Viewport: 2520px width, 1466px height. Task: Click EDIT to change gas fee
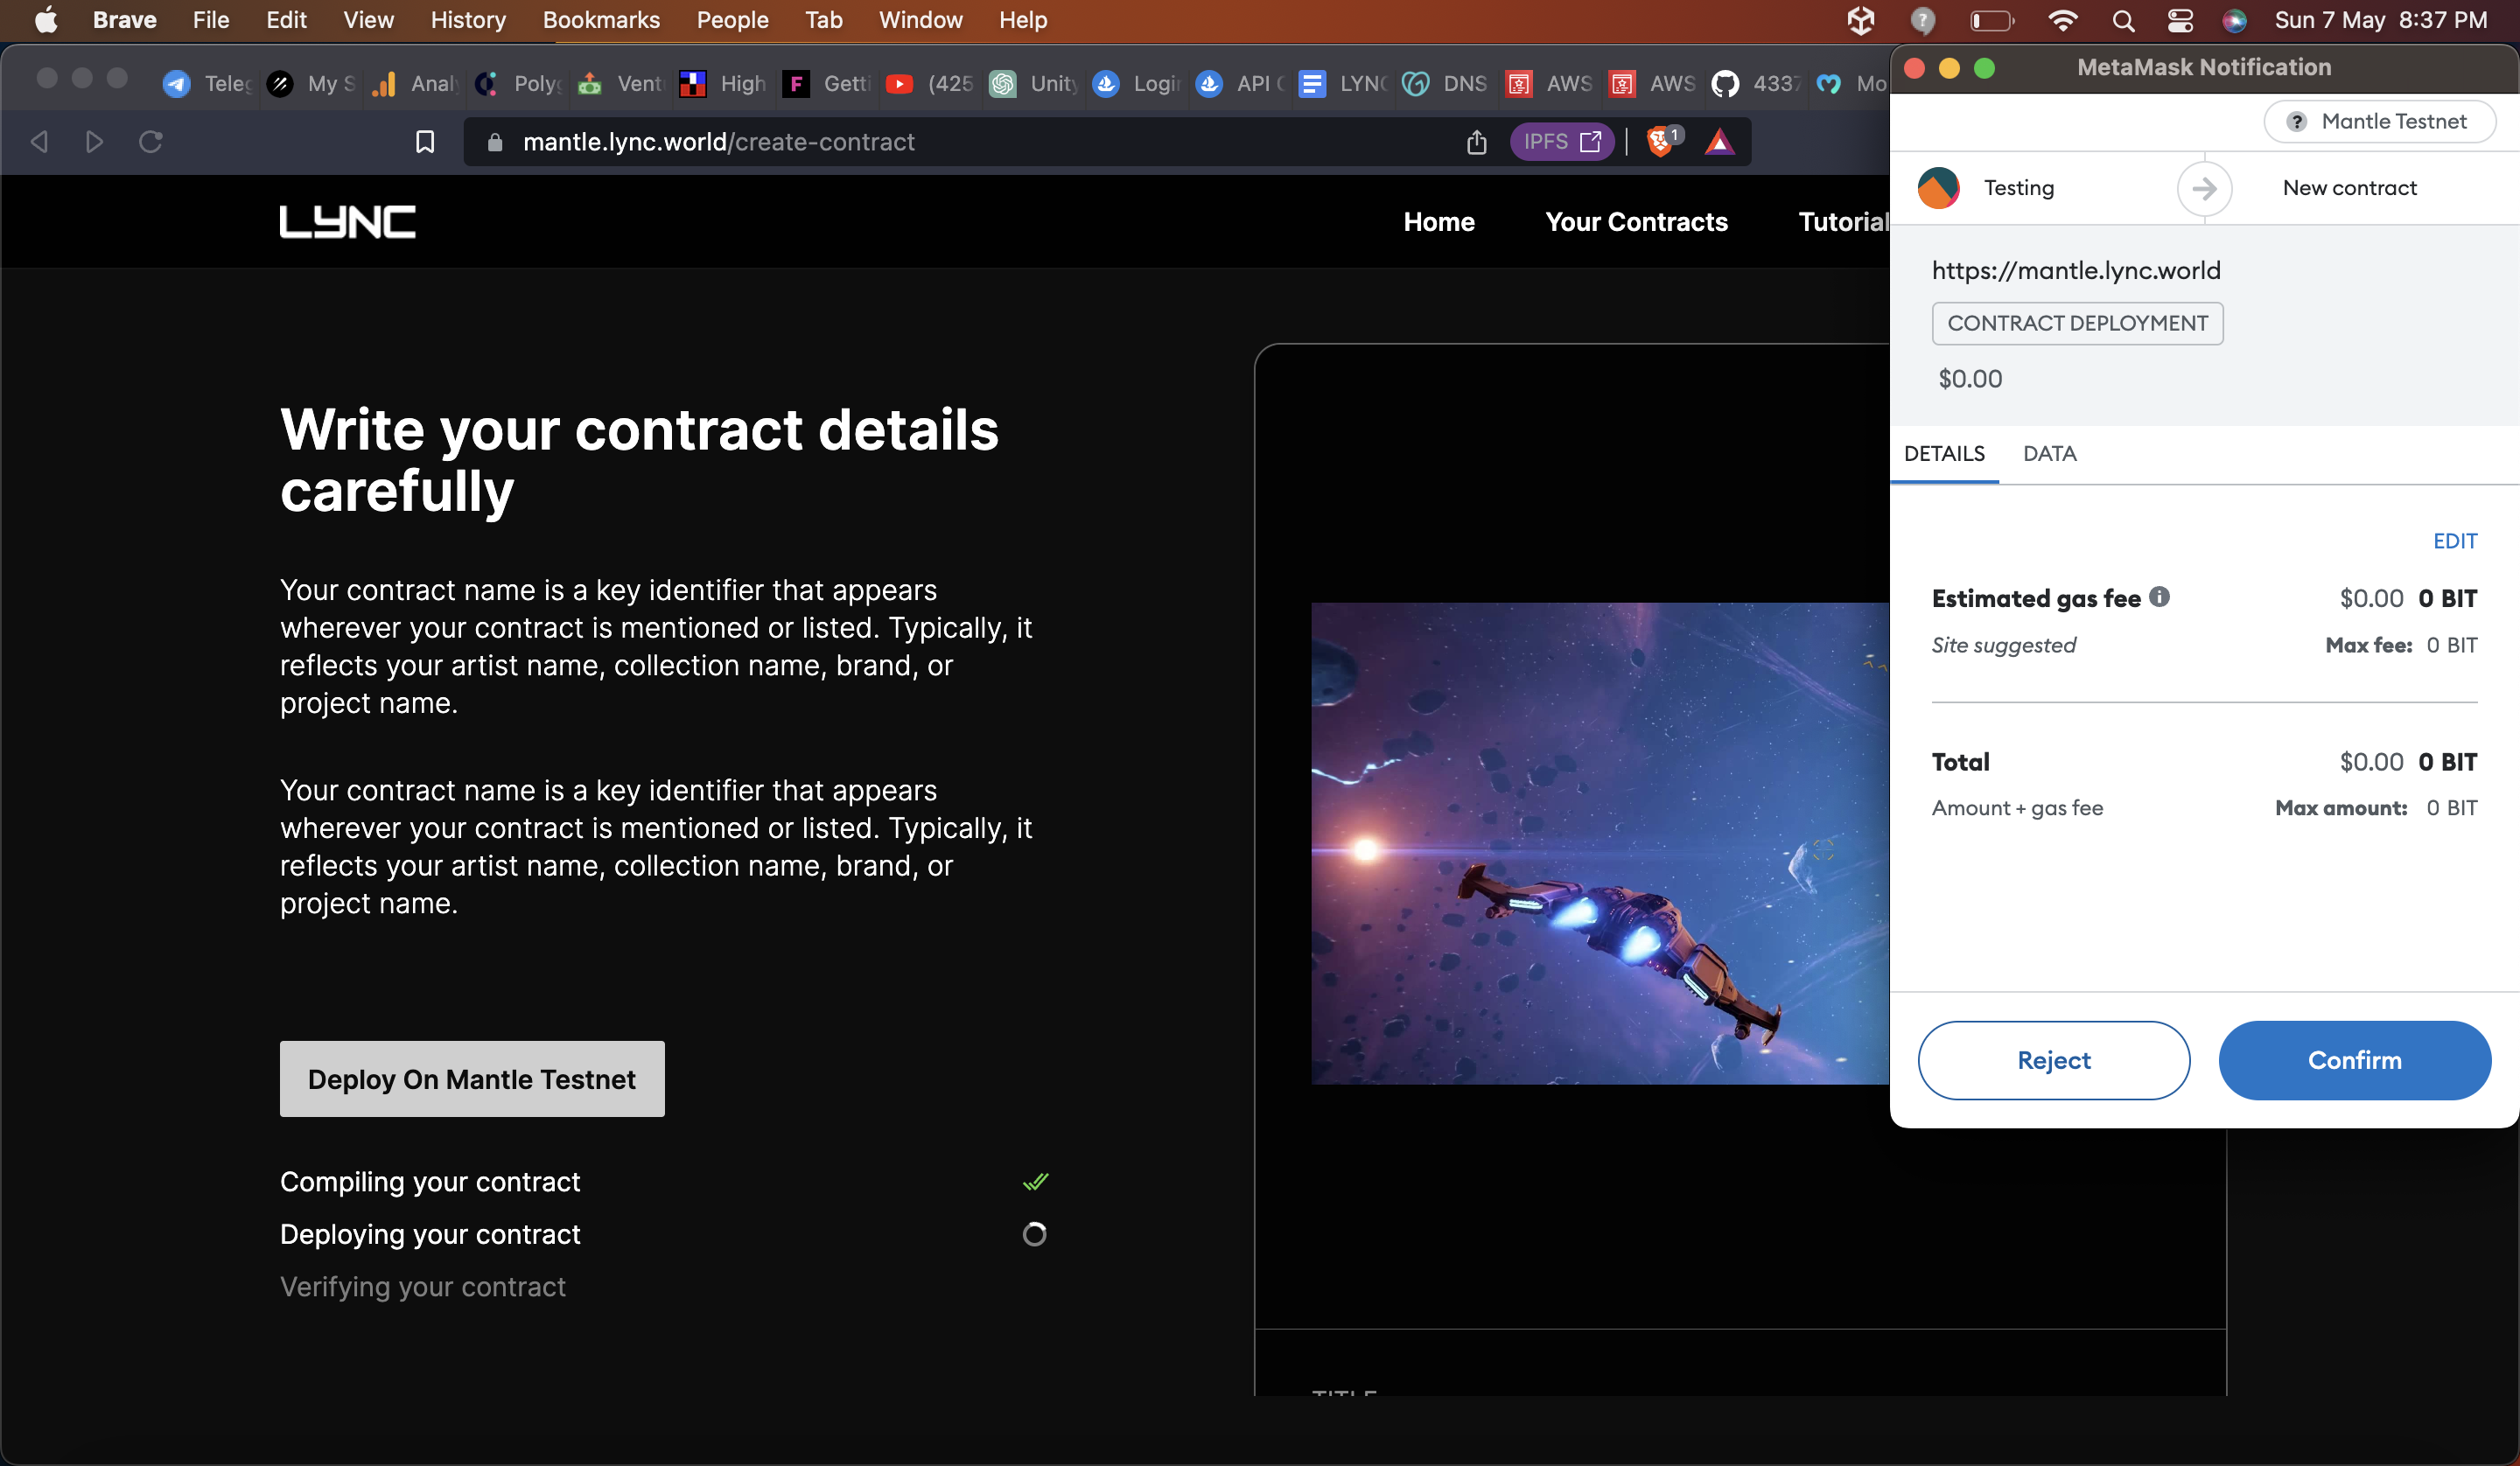pos(2455,541)
